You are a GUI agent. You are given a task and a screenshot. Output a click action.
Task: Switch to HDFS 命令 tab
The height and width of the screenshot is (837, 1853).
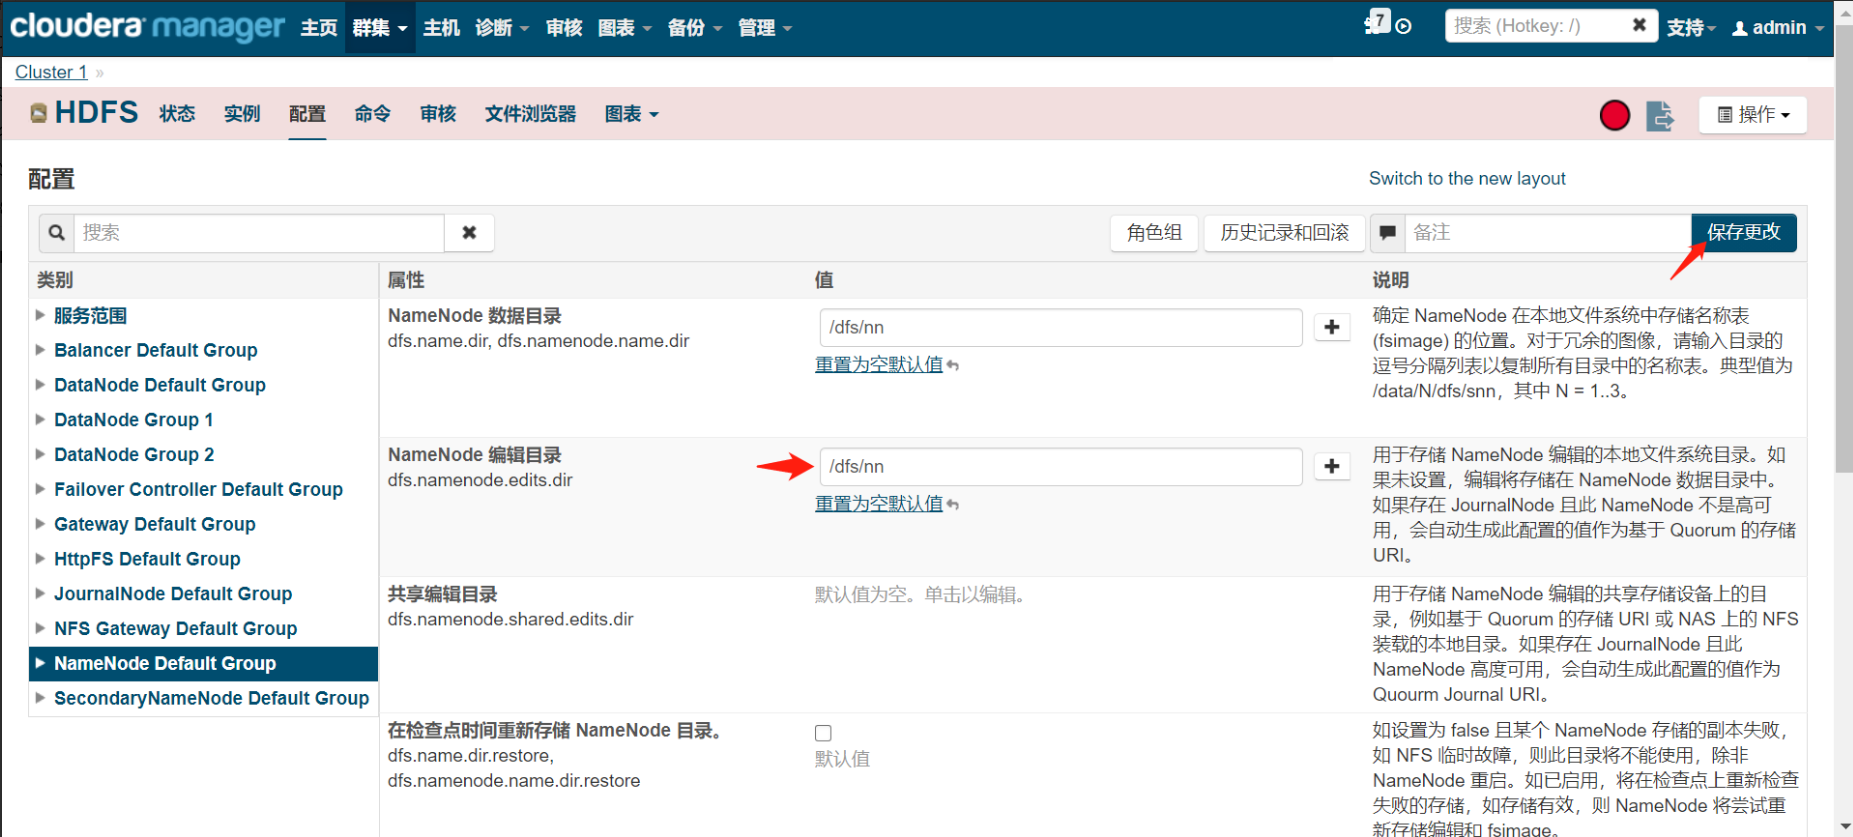point(372,114)
